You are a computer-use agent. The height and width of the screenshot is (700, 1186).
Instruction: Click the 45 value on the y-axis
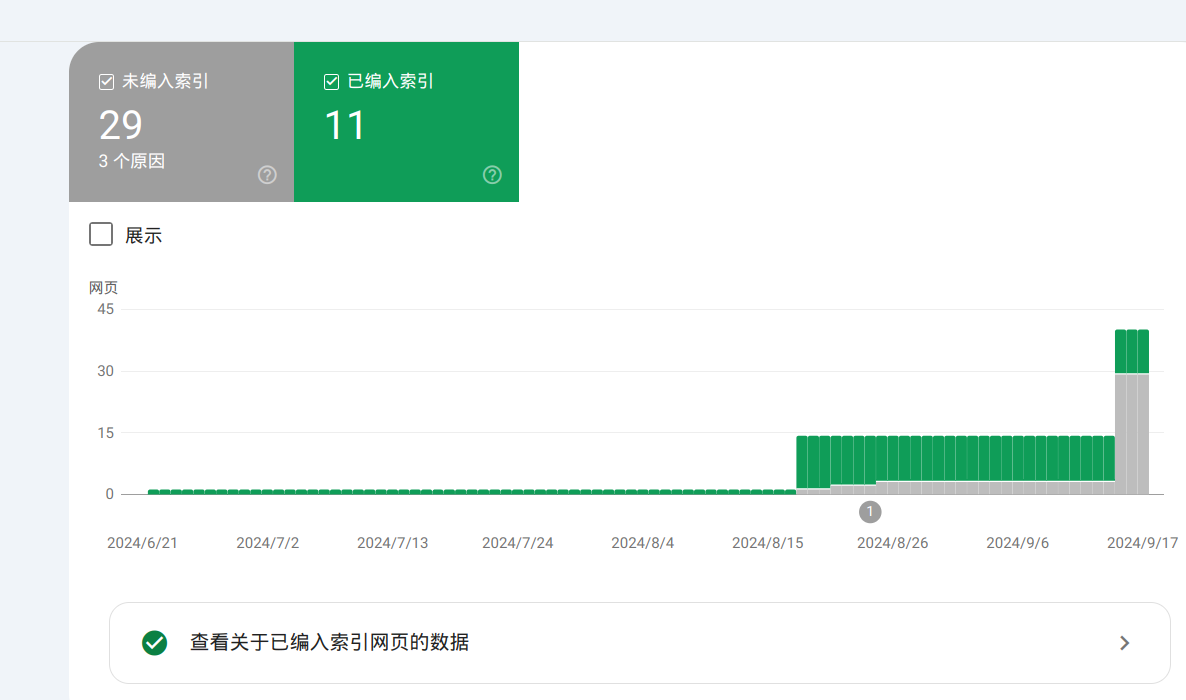tap(105, 309)
